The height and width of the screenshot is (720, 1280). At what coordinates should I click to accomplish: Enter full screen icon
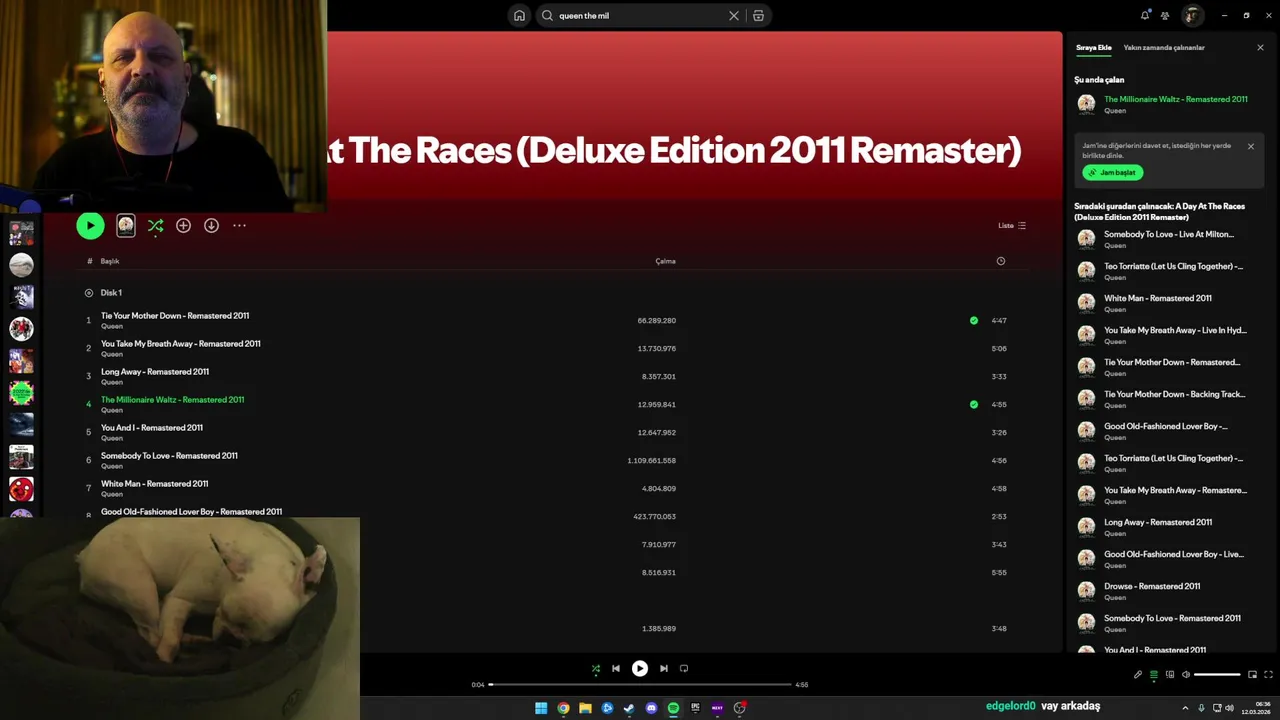[x=1268, y=675]
